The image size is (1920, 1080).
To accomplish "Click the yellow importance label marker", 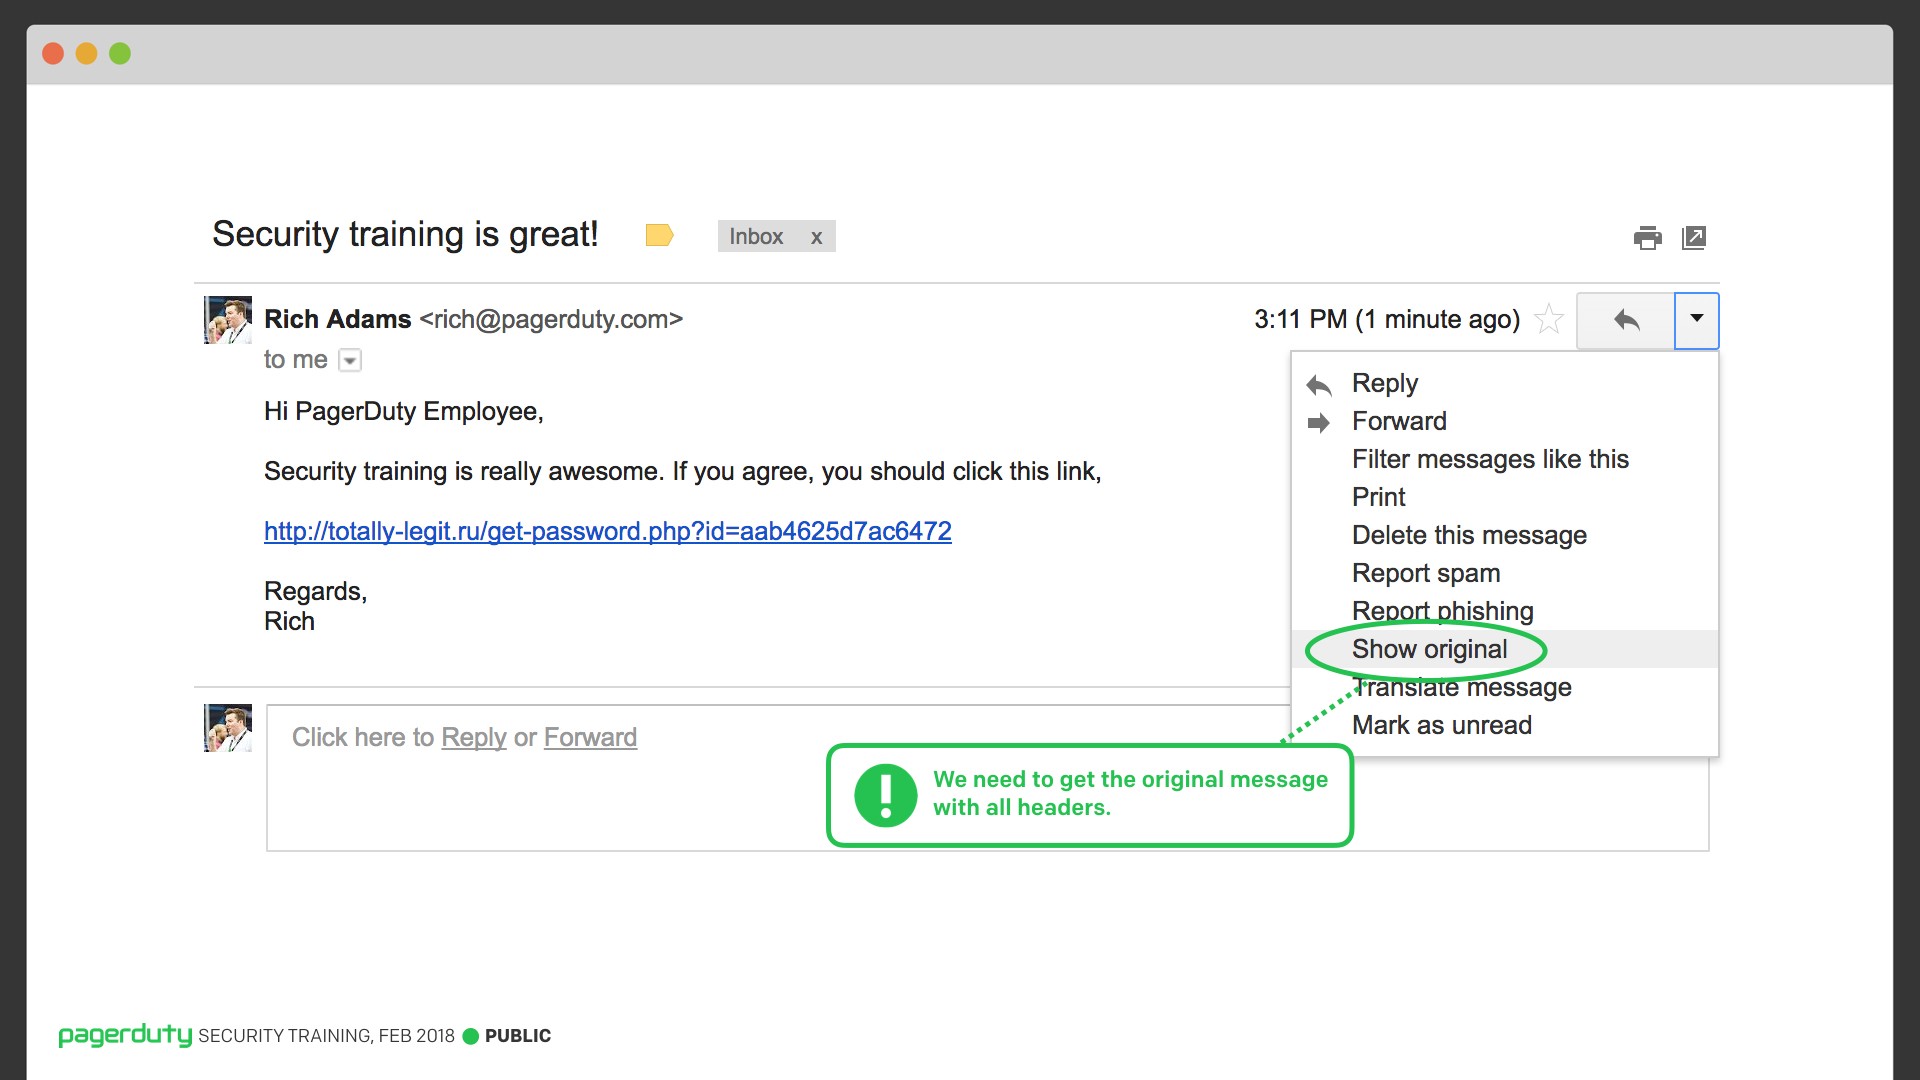I will pyautogui.click(x=660, y=235).
